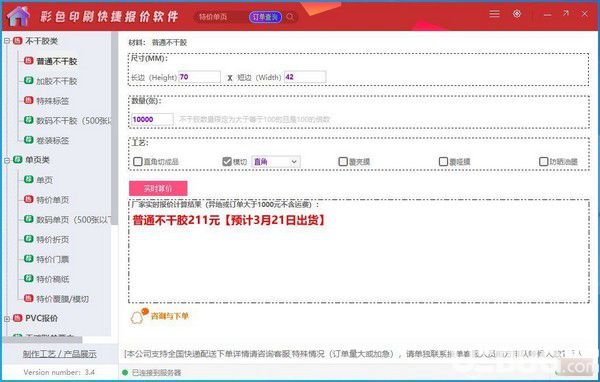Screen dimensions: 600x382
Task: Open the 直角 die-cut shape dropdown
Action: (276, 162)
